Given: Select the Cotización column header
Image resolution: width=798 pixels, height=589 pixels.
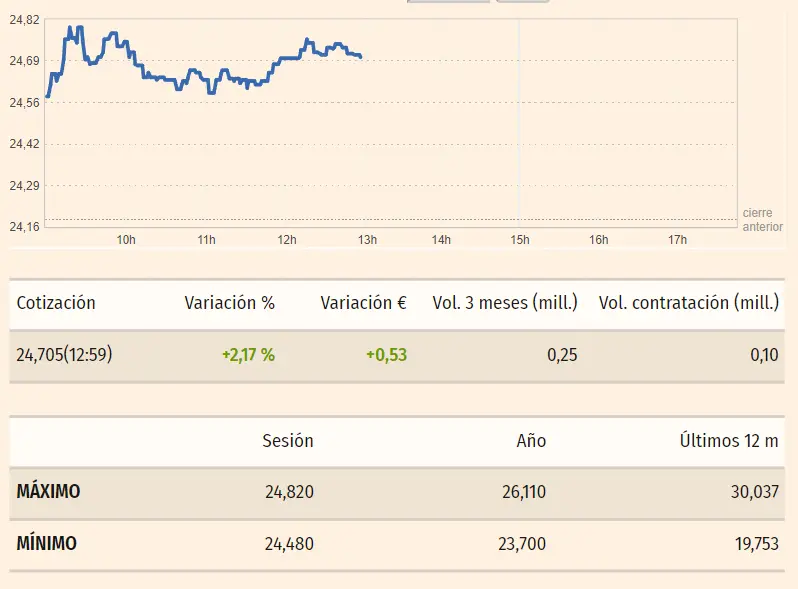Looking at the screenshot, I should click(x=56, y=303).
